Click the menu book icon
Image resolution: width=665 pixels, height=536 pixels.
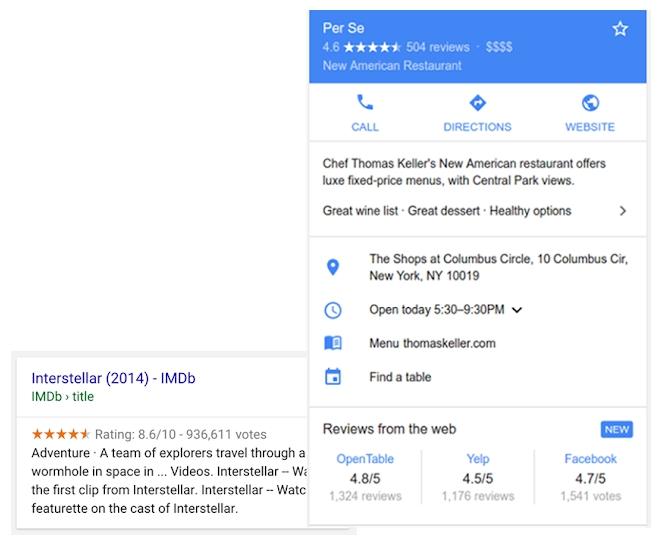point(333,343)
